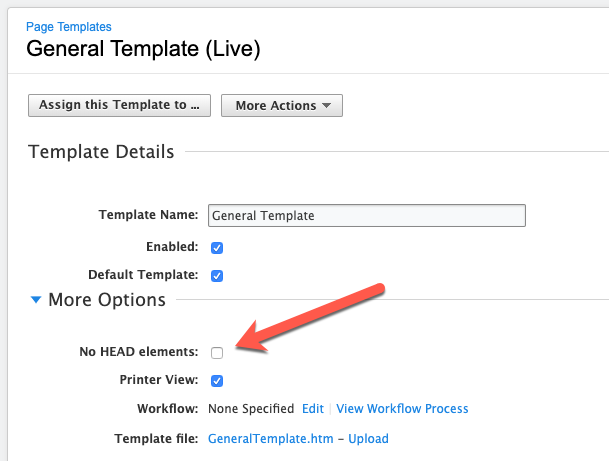Open the GeneralTemplate.htm file link

point(270,439)
